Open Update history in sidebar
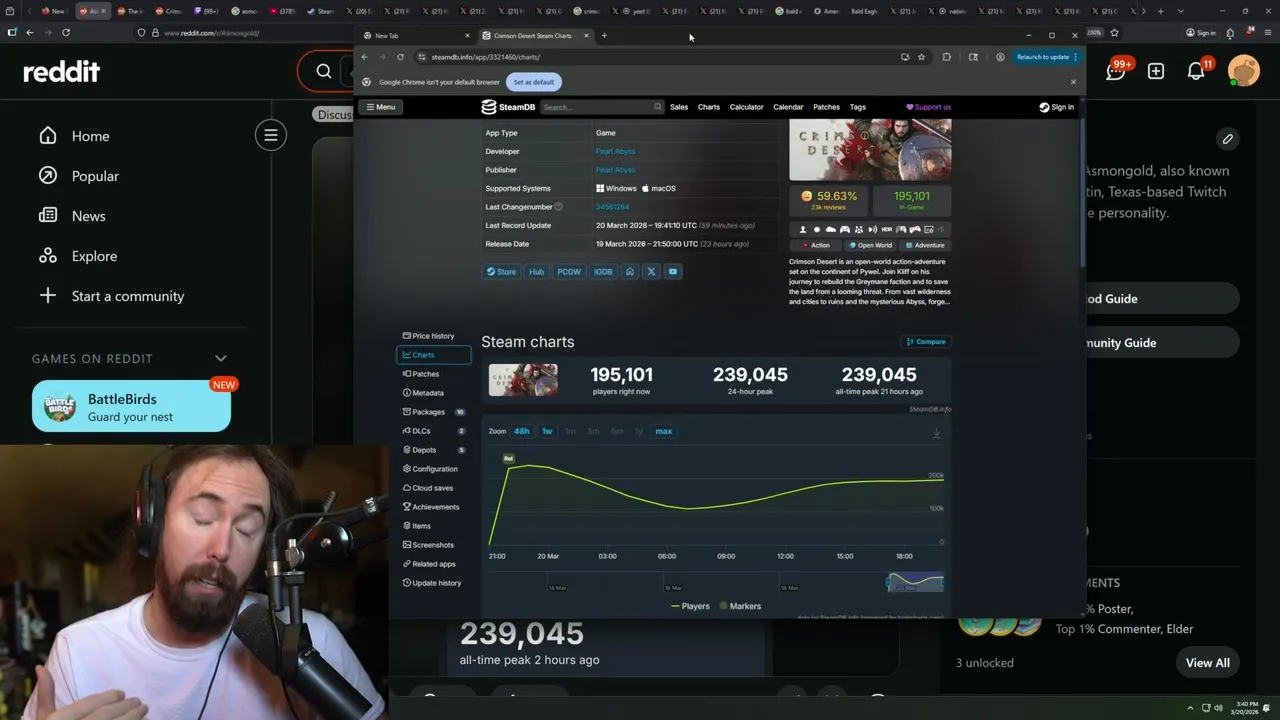Viewport: 1280px width, 720px height. click(x=433, y=583)
